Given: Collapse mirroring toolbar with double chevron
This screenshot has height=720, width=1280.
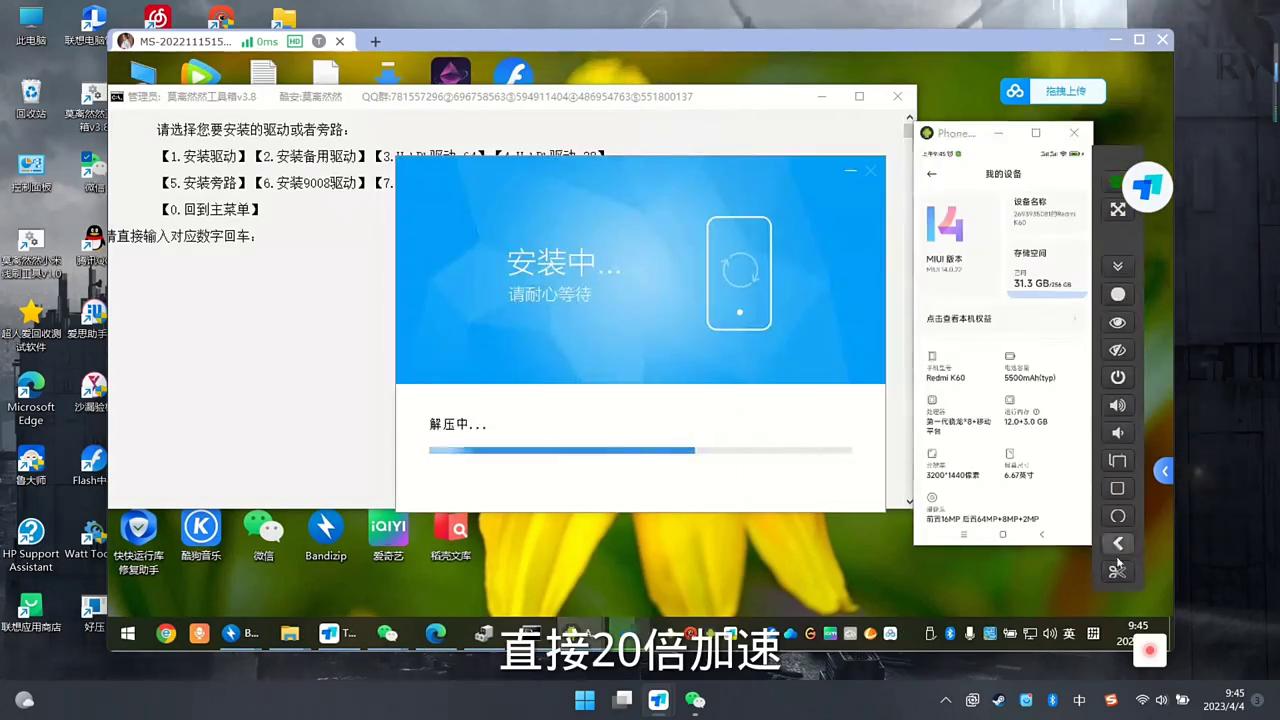Looking at the screenshot, I should pyautogui.click(x=1117, y=265).
